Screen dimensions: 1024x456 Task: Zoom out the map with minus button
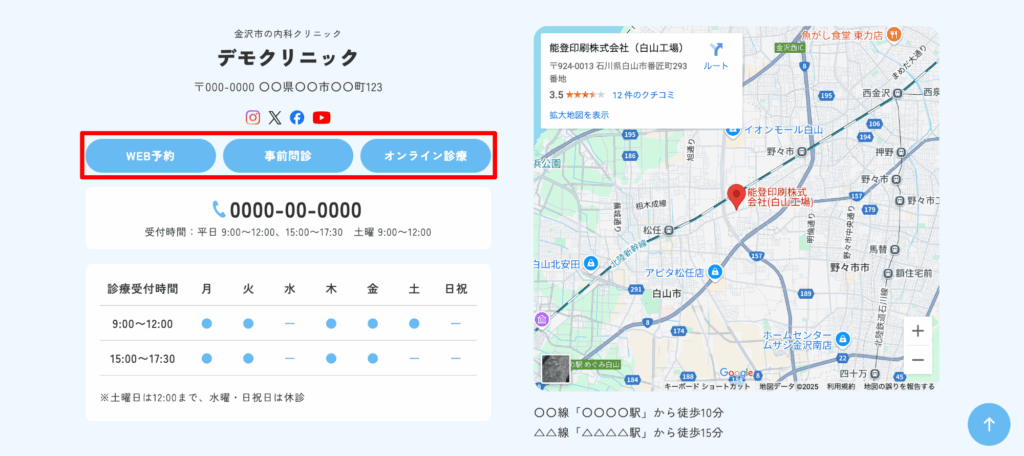[x=918, y=360]
